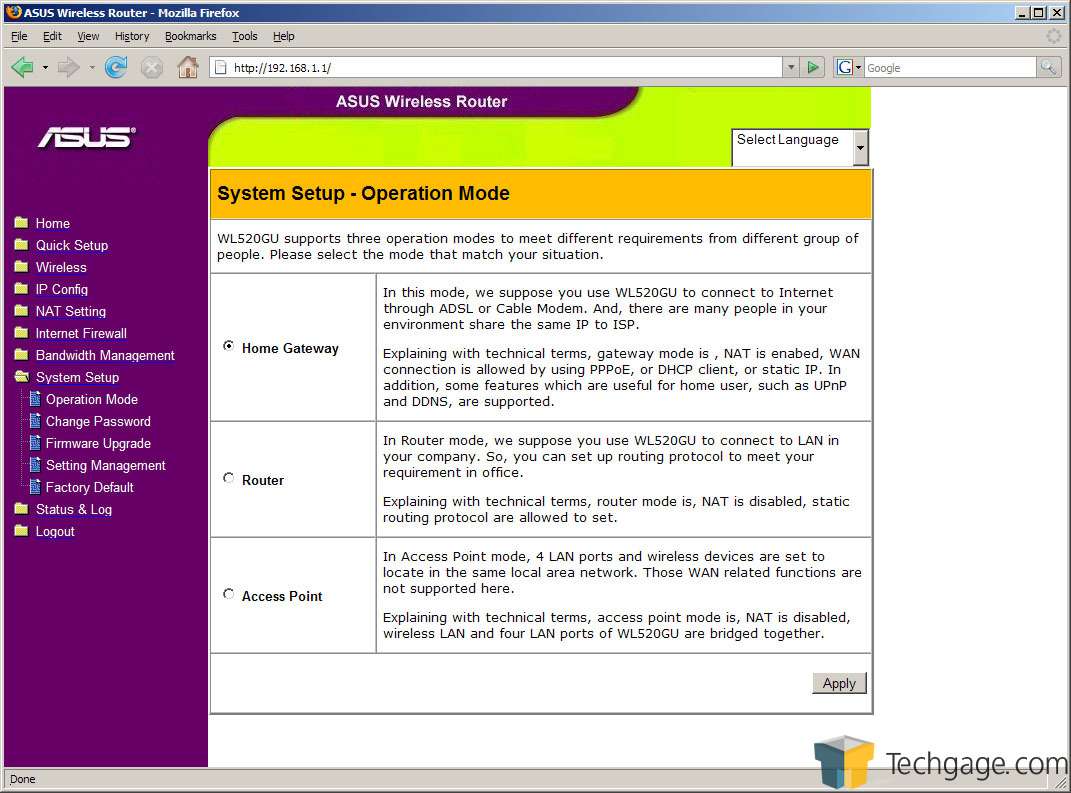Image resolution: width=1071 pixels, height=793 pixels.
Task: Click the Stop loading icon
Action: [x=152, y=68]
